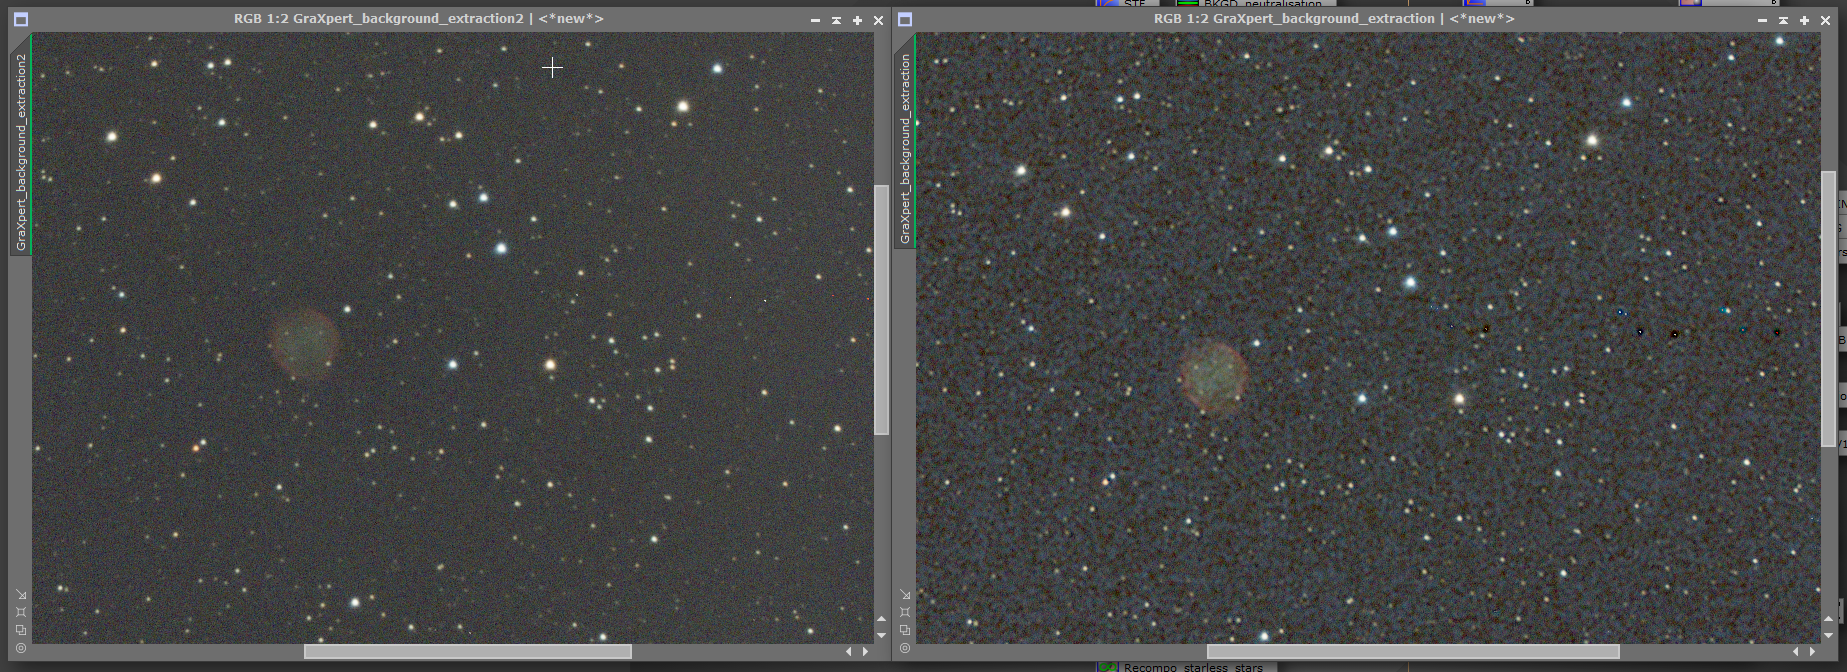Shade the GraXpert_background_extraction window with the up-arrow icon
Viewport: 1847px width, 672px height.
coord(1783,20)
